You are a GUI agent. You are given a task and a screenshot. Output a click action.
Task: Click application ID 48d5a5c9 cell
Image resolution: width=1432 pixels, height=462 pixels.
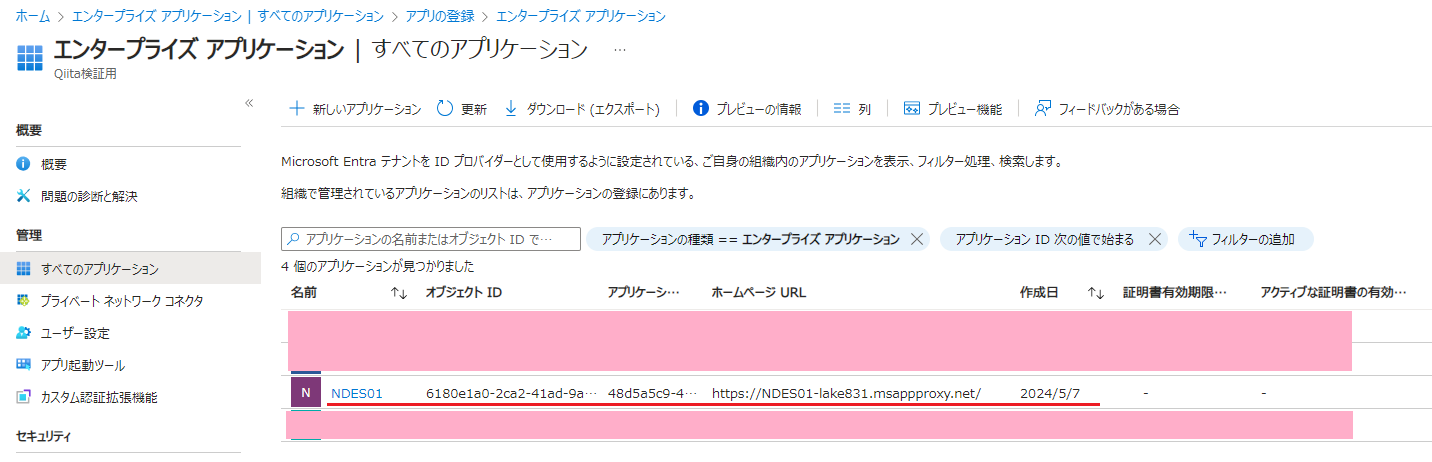652,393
